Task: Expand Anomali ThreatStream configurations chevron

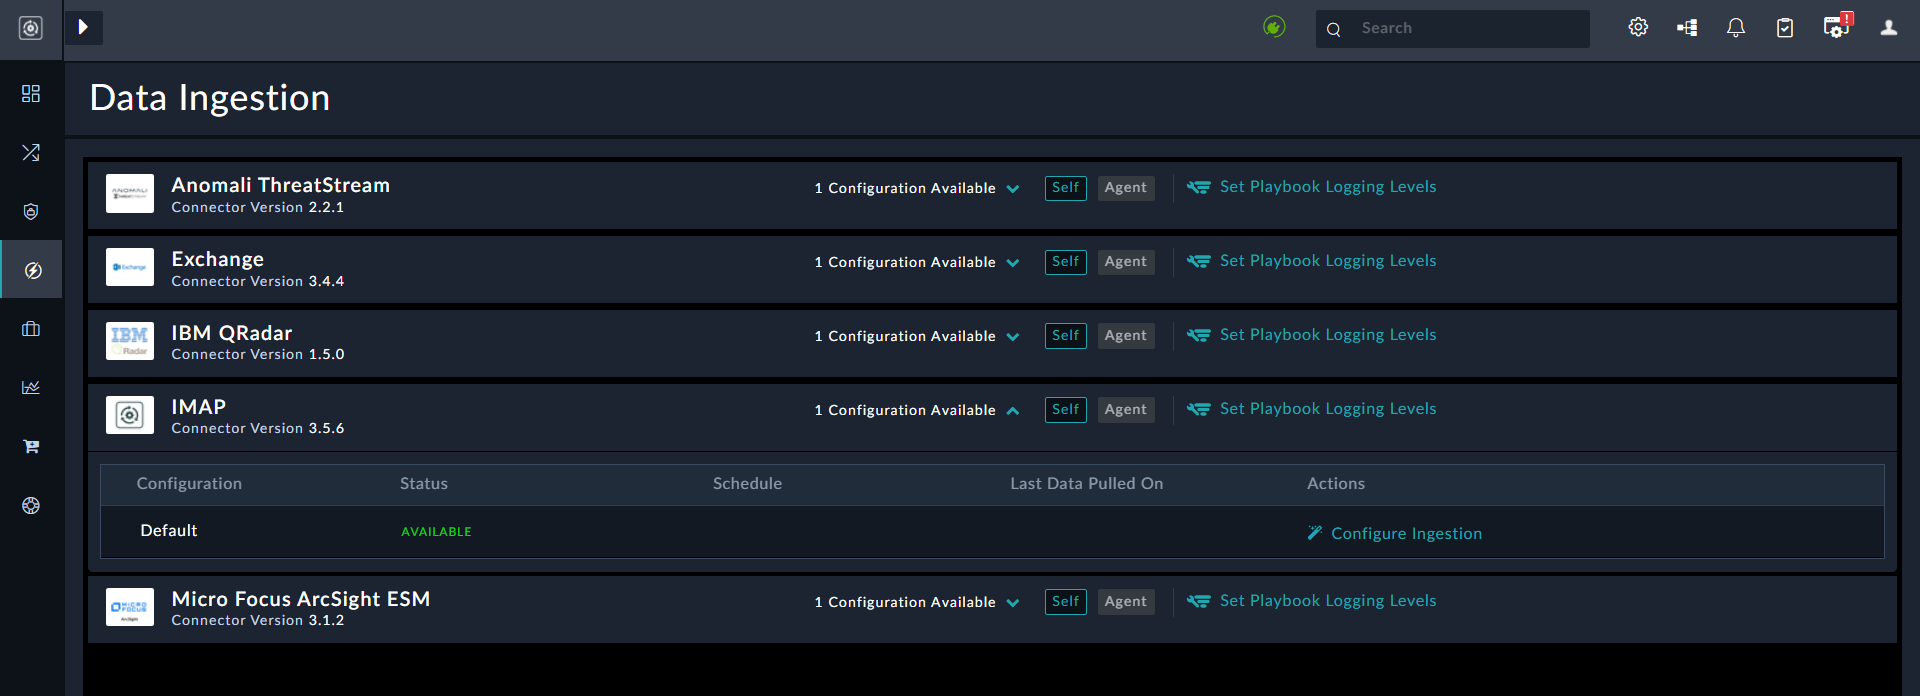Action: pyautogui.click(x=1013, y=189)
